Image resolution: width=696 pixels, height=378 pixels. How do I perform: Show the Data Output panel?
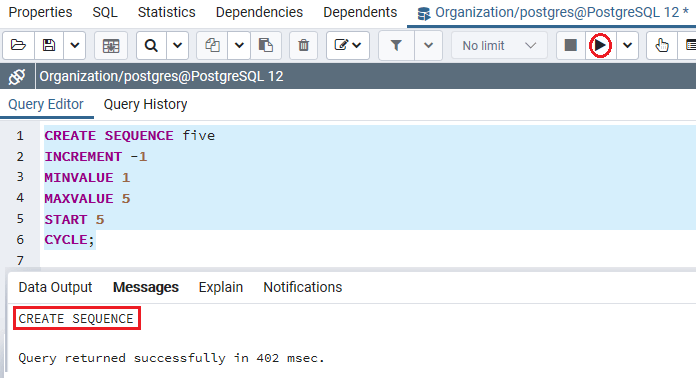[x=55, y=287]
